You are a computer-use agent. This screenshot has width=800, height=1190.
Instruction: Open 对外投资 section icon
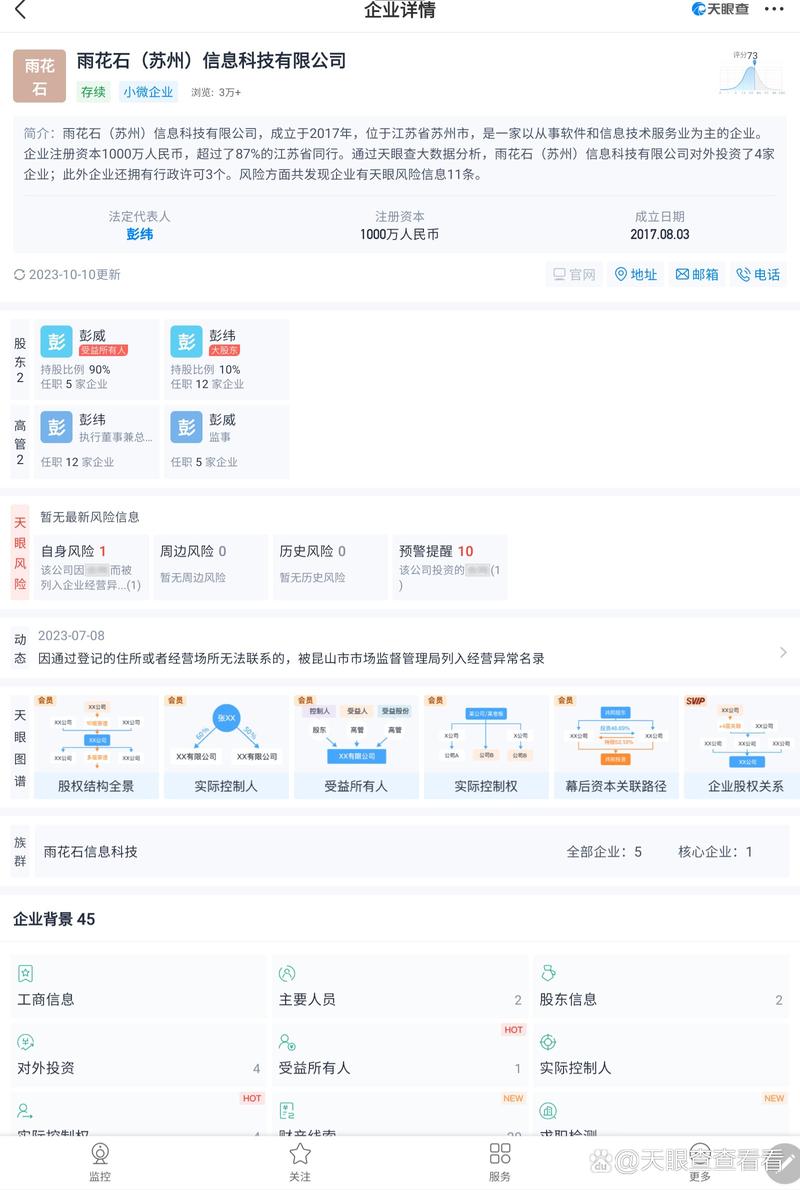pyautogui.click(x=25, y=1042)
